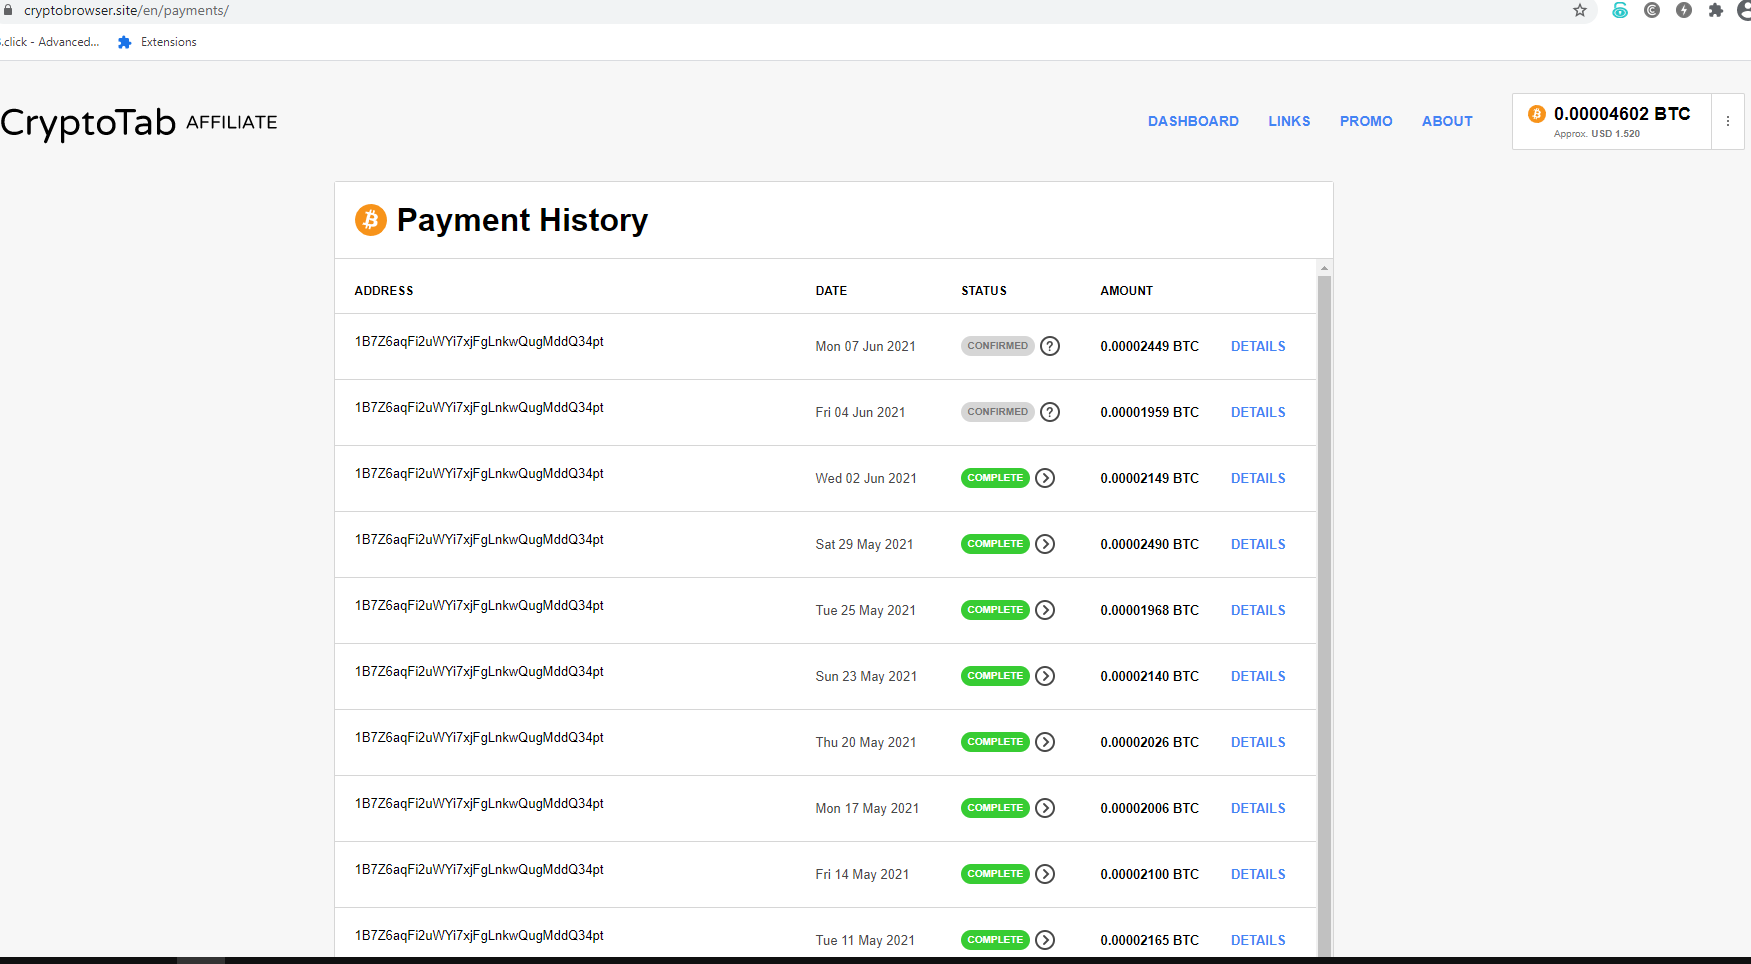Click the arrow icon next to 02 Jun payment
The width and height of the screenshot is (1751, 964).
(1045, 478)
